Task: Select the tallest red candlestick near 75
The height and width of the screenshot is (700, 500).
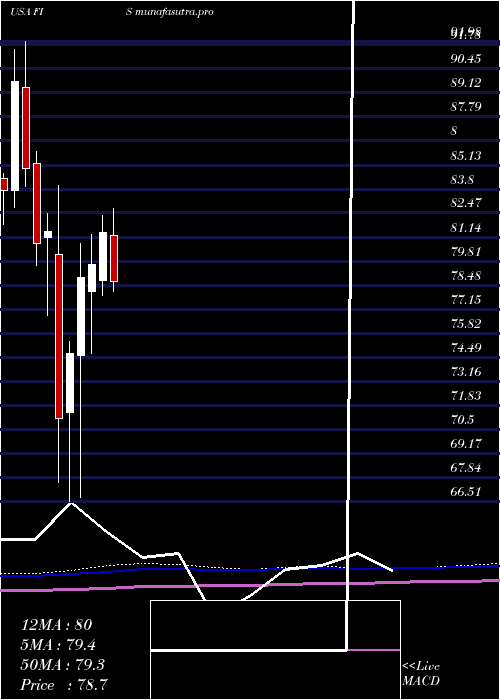Action: pos(59,336)
